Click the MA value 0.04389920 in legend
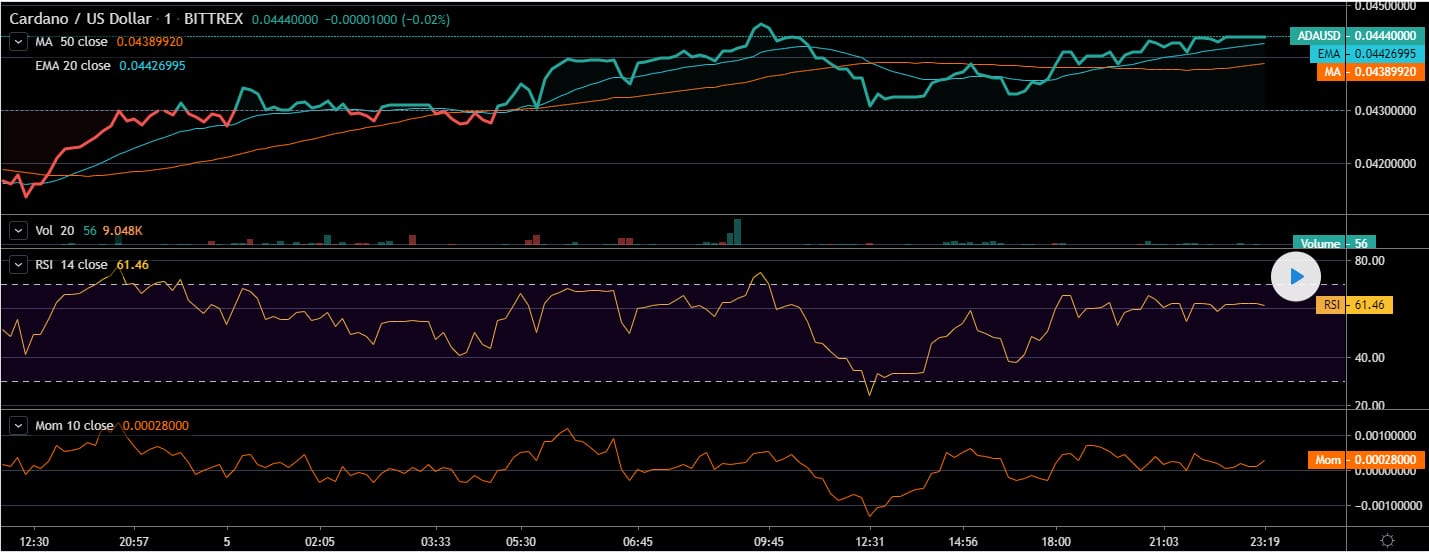 pyautogui.click(x=150, y=42)
